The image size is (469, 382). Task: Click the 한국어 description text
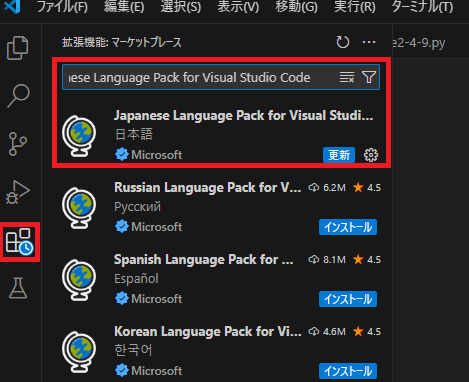click(133, 350)
